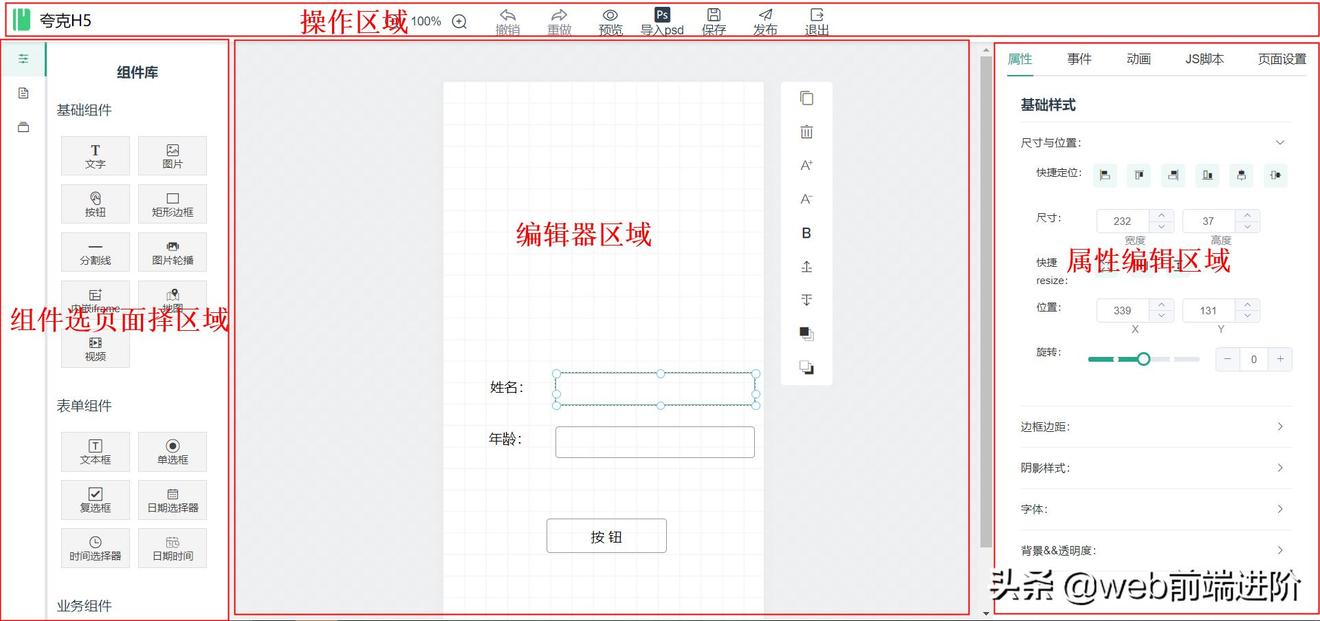Open page preview with the 预览 eye
The height and width of the screenshot is (621, 1320).
point(610,21)
